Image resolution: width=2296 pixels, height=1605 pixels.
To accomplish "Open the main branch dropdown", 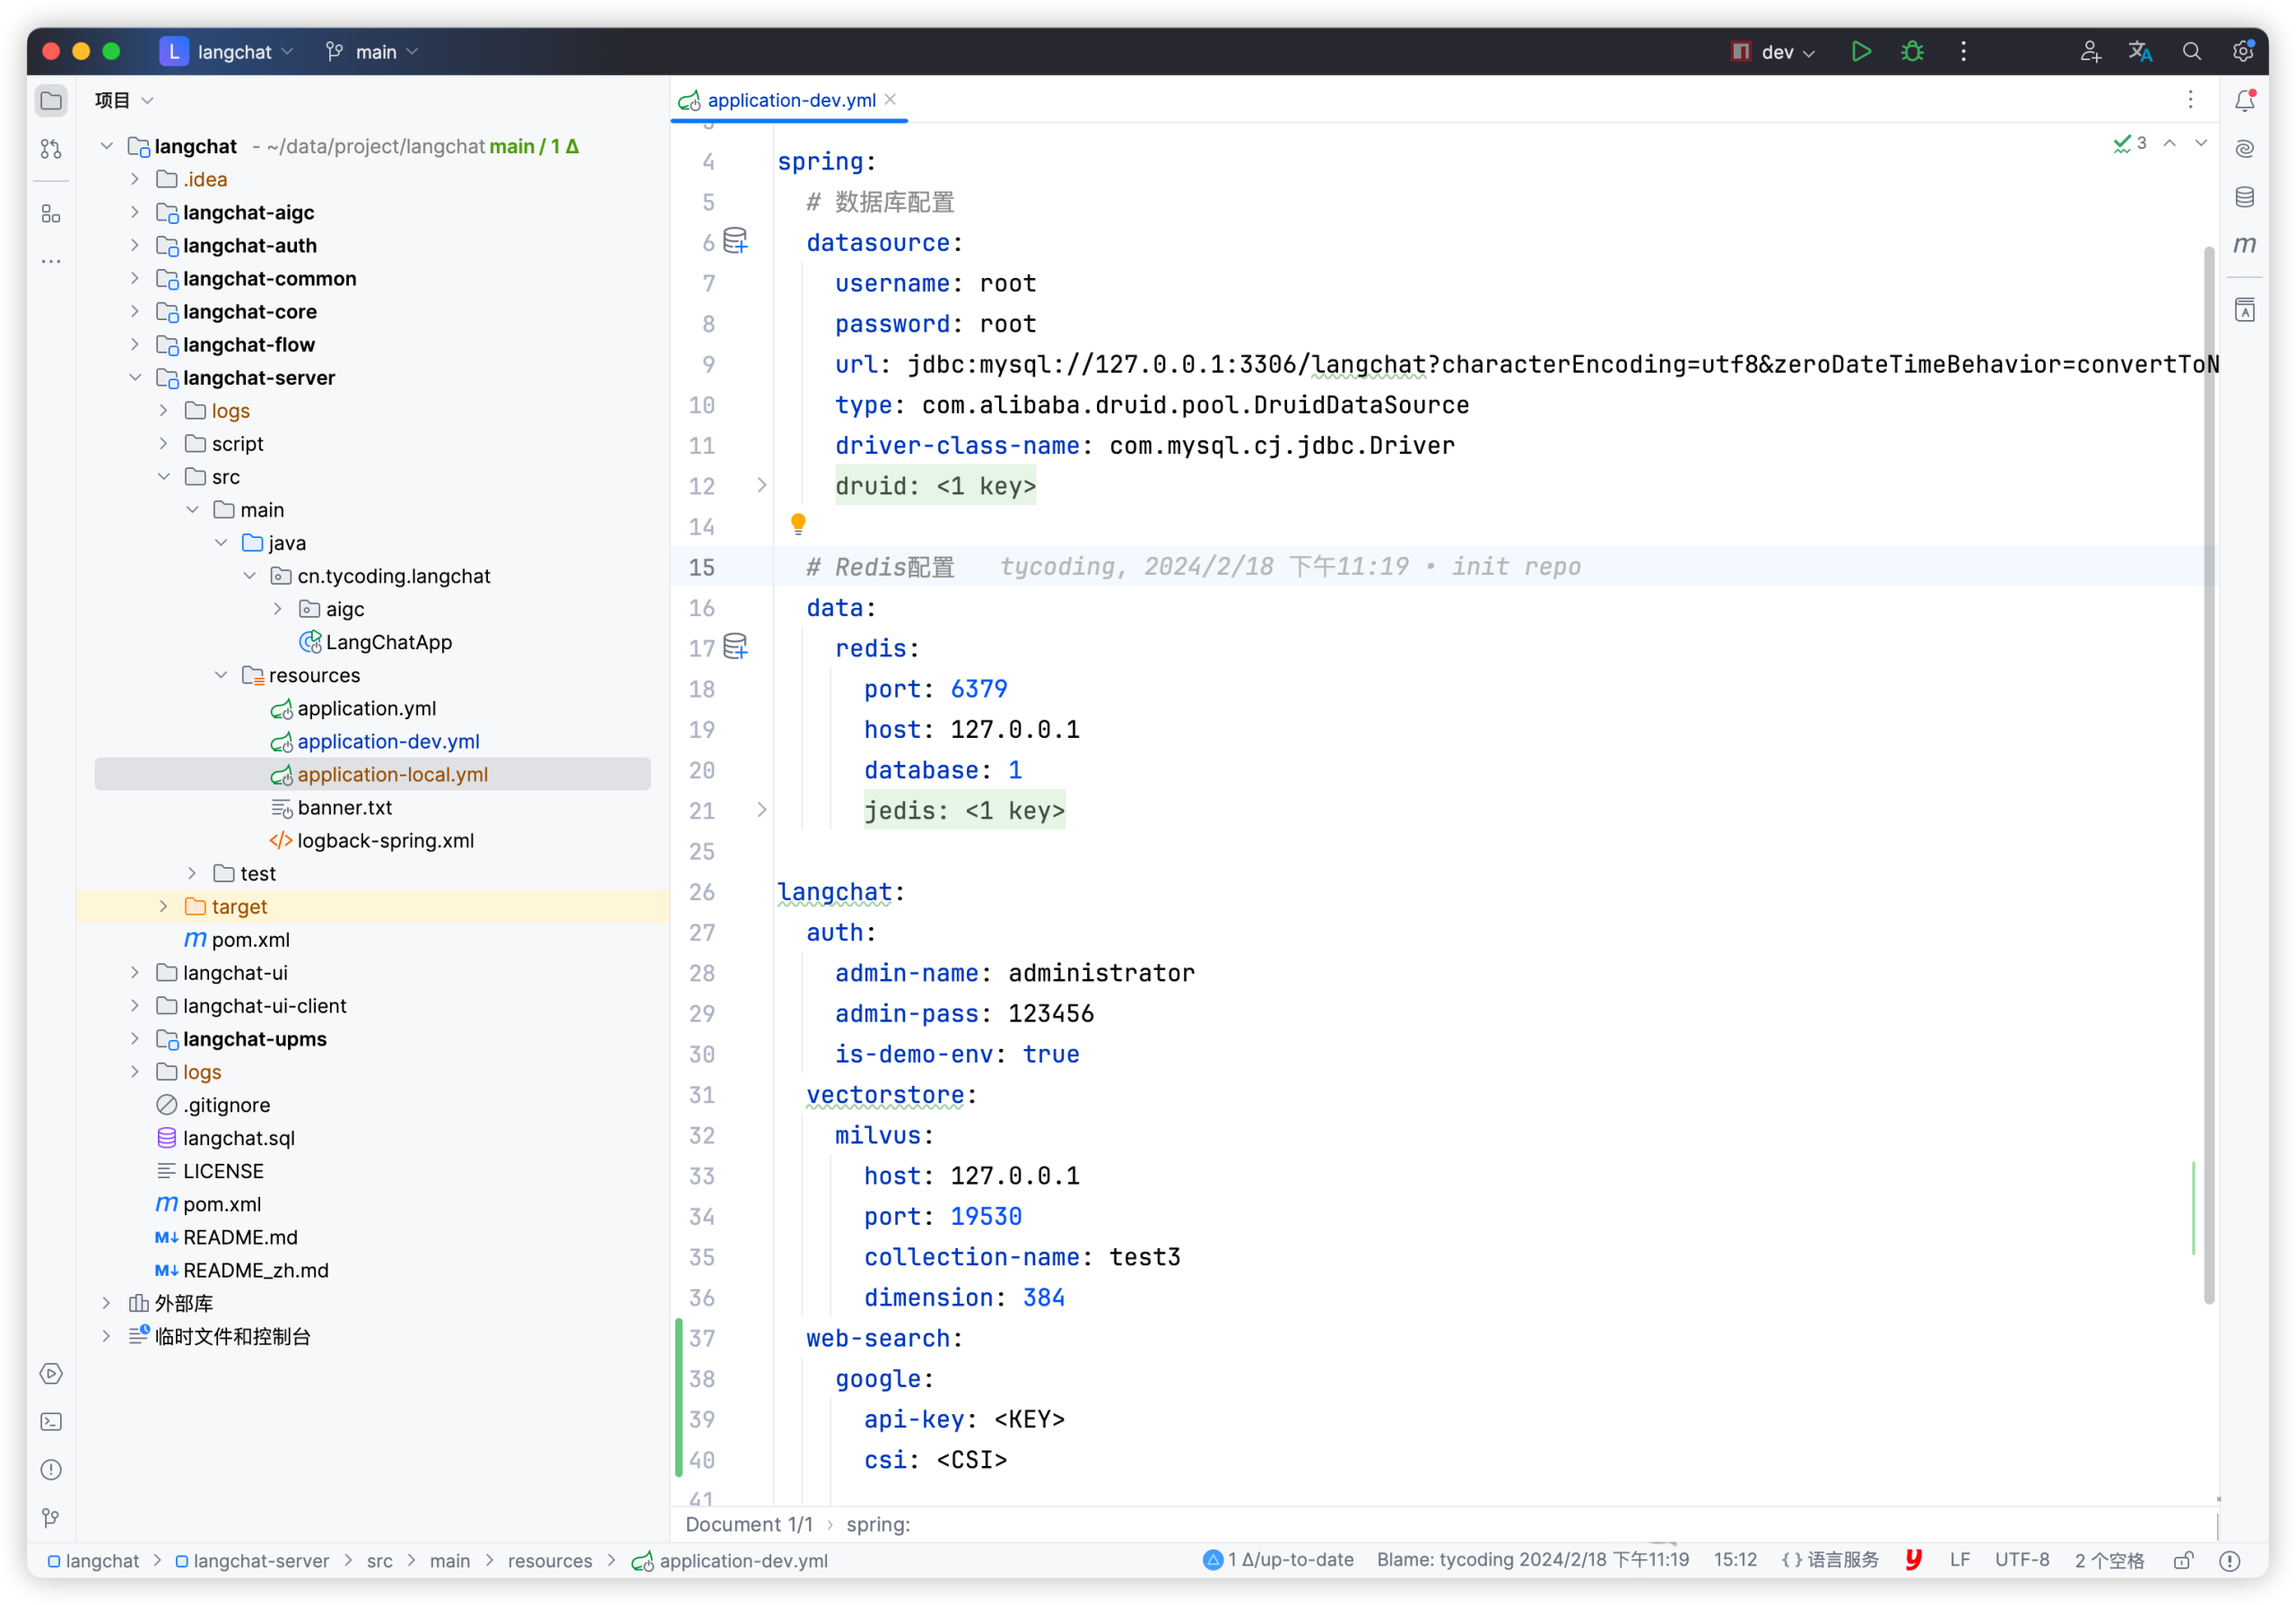I will pyautogui.click(x=373, y=51).
